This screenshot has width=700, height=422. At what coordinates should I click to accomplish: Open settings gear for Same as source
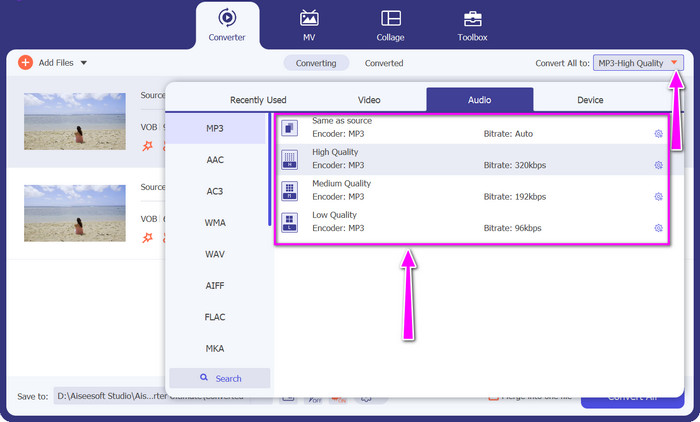click(658, 134)
